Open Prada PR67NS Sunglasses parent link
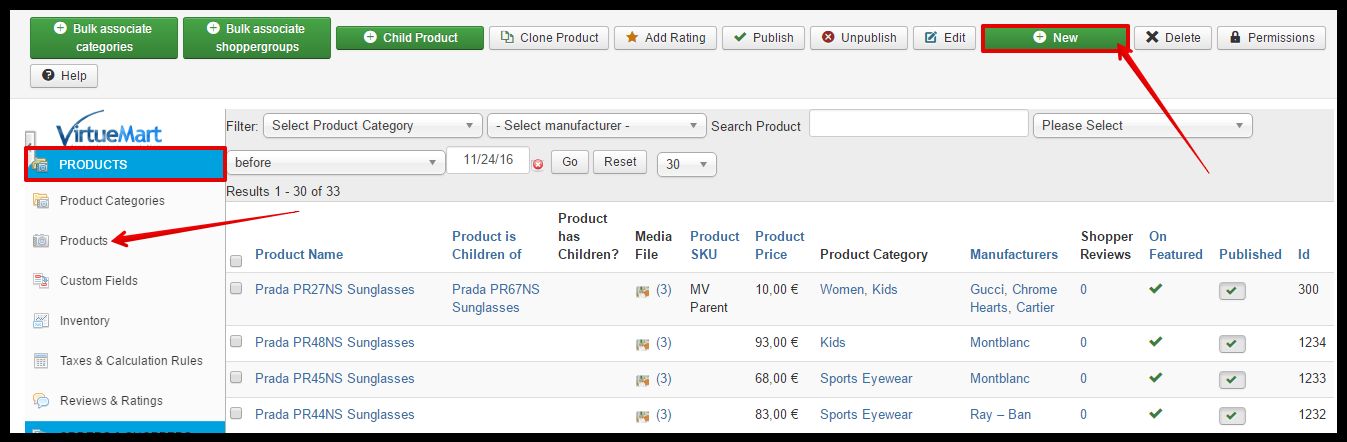1347x442 pixels. coord(496,298)
